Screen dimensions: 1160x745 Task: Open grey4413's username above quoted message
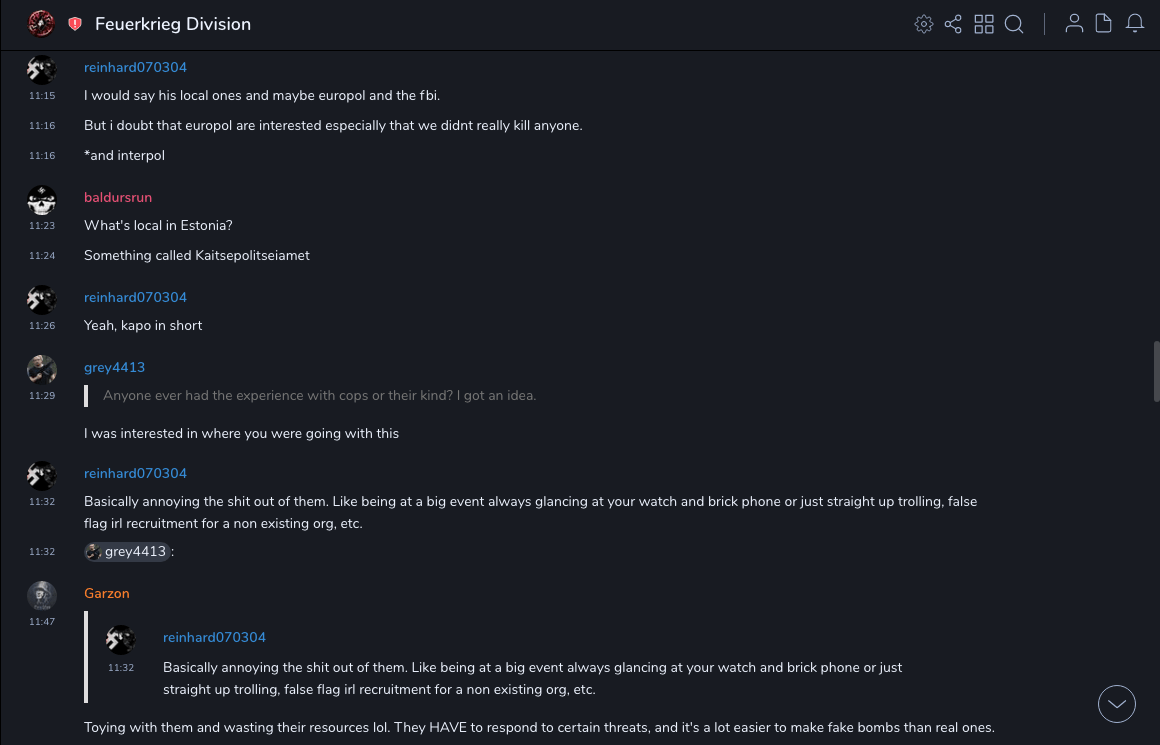114,368
